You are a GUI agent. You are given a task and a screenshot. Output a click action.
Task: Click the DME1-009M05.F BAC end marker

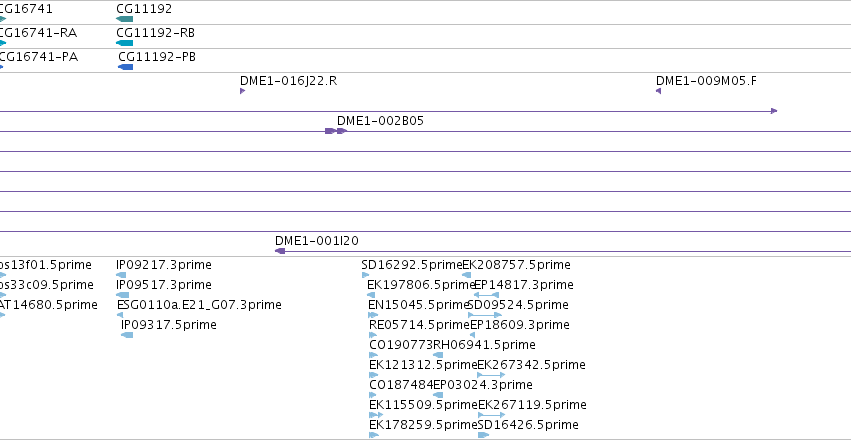pos(658,91)
